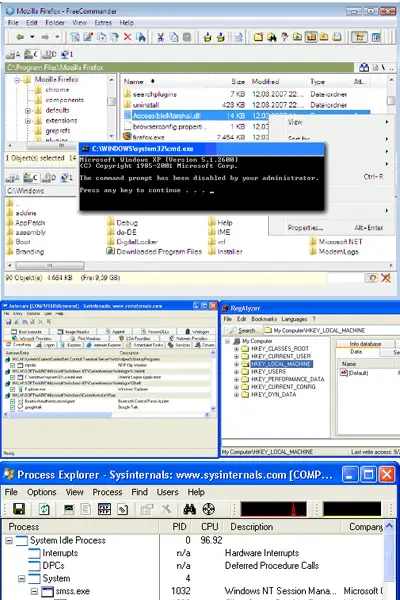The image size is (400, 600).
Task: Click the red X delete icon in FreeCommander toolbar
Action: coord(127,37)
